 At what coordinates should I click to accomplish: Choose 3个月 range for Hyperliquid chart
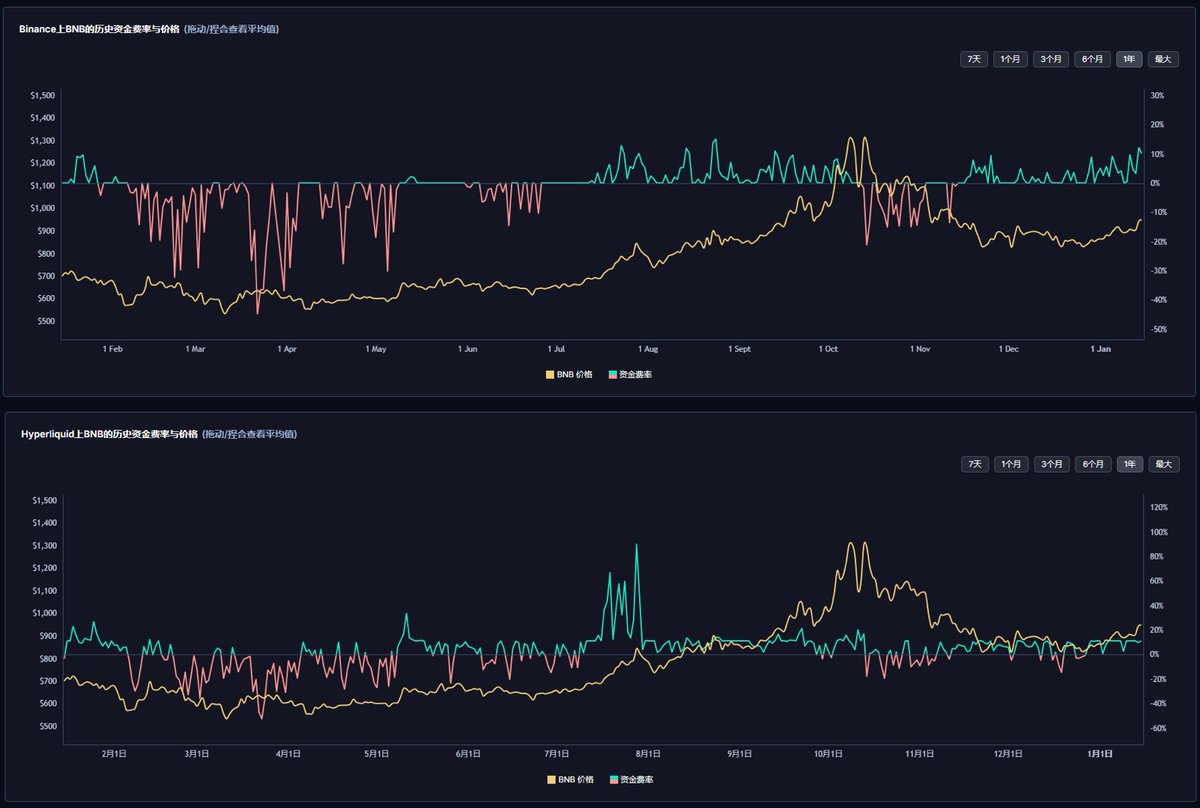coord(1052,464)
